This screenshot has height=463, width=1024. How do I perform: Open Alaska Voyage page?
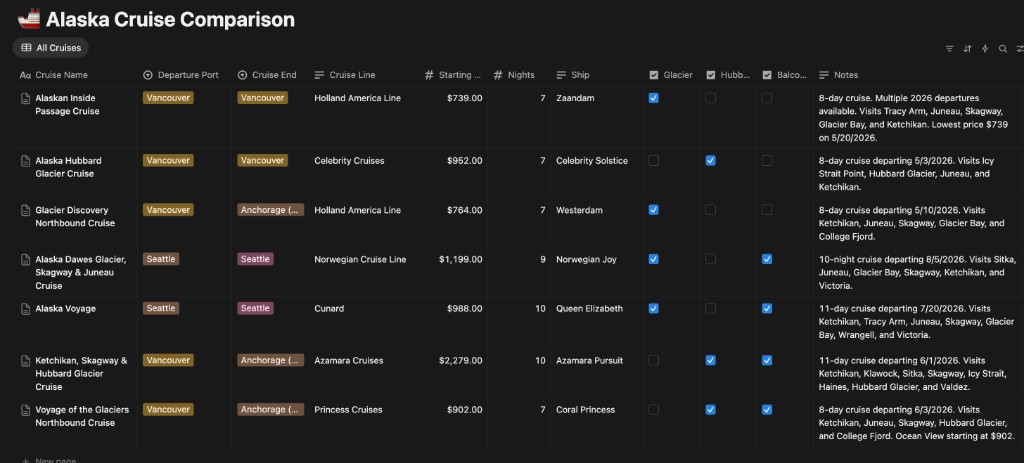[65, 308]
